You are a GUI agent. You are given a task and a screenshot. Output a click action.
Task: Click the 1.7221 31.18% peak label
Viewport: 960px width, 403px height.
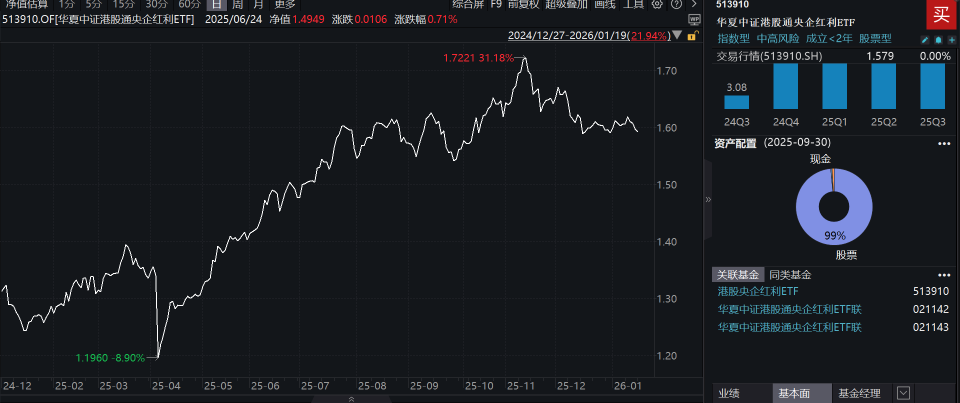(x=478, y=58)
